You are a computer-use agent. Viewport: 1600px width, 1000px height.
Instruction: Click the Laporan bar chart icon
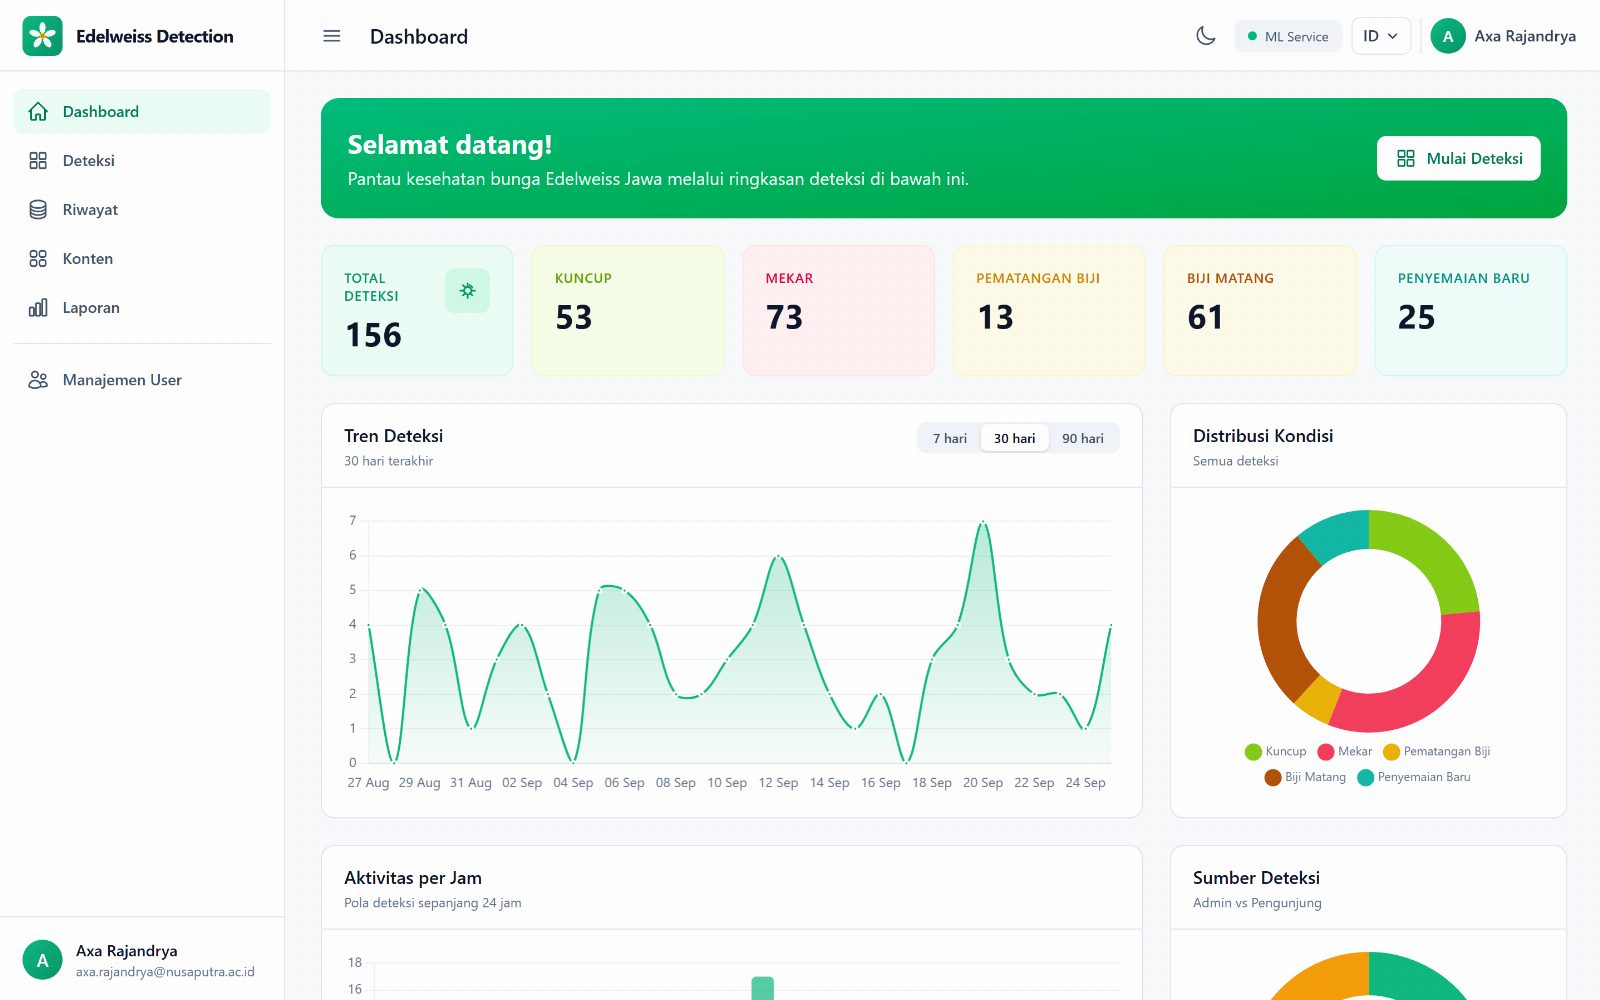pyautogui.click(x=38, y=307)
